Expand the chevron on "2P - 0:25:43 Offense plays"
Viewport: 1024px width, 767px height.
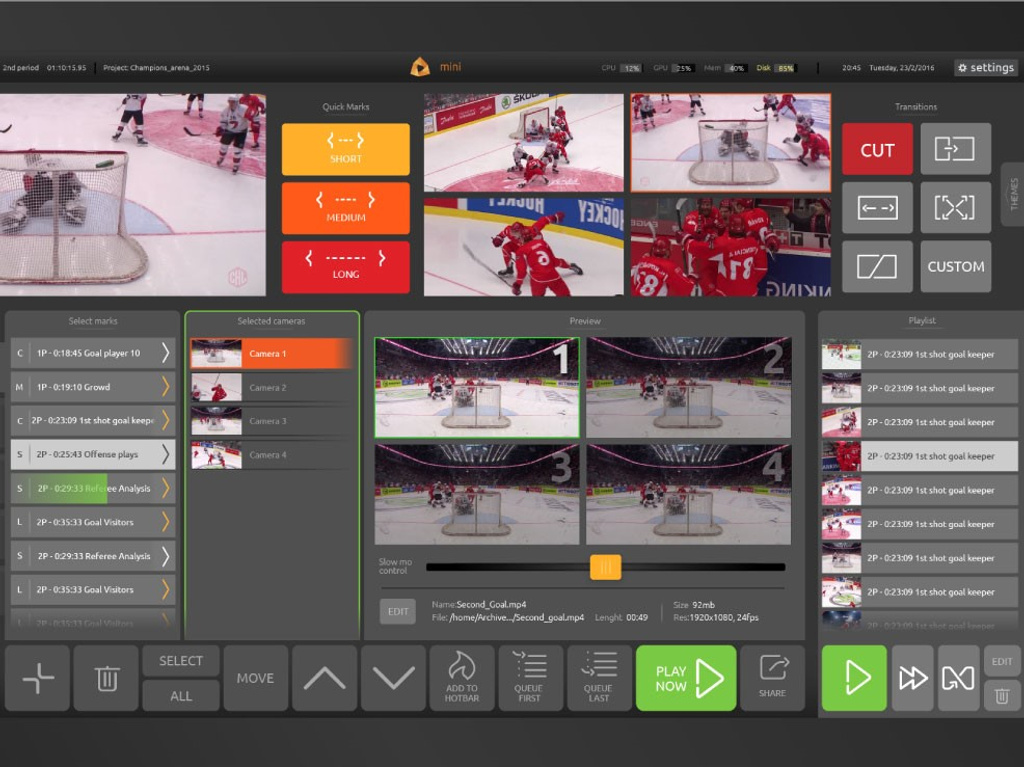coord(166,454)
